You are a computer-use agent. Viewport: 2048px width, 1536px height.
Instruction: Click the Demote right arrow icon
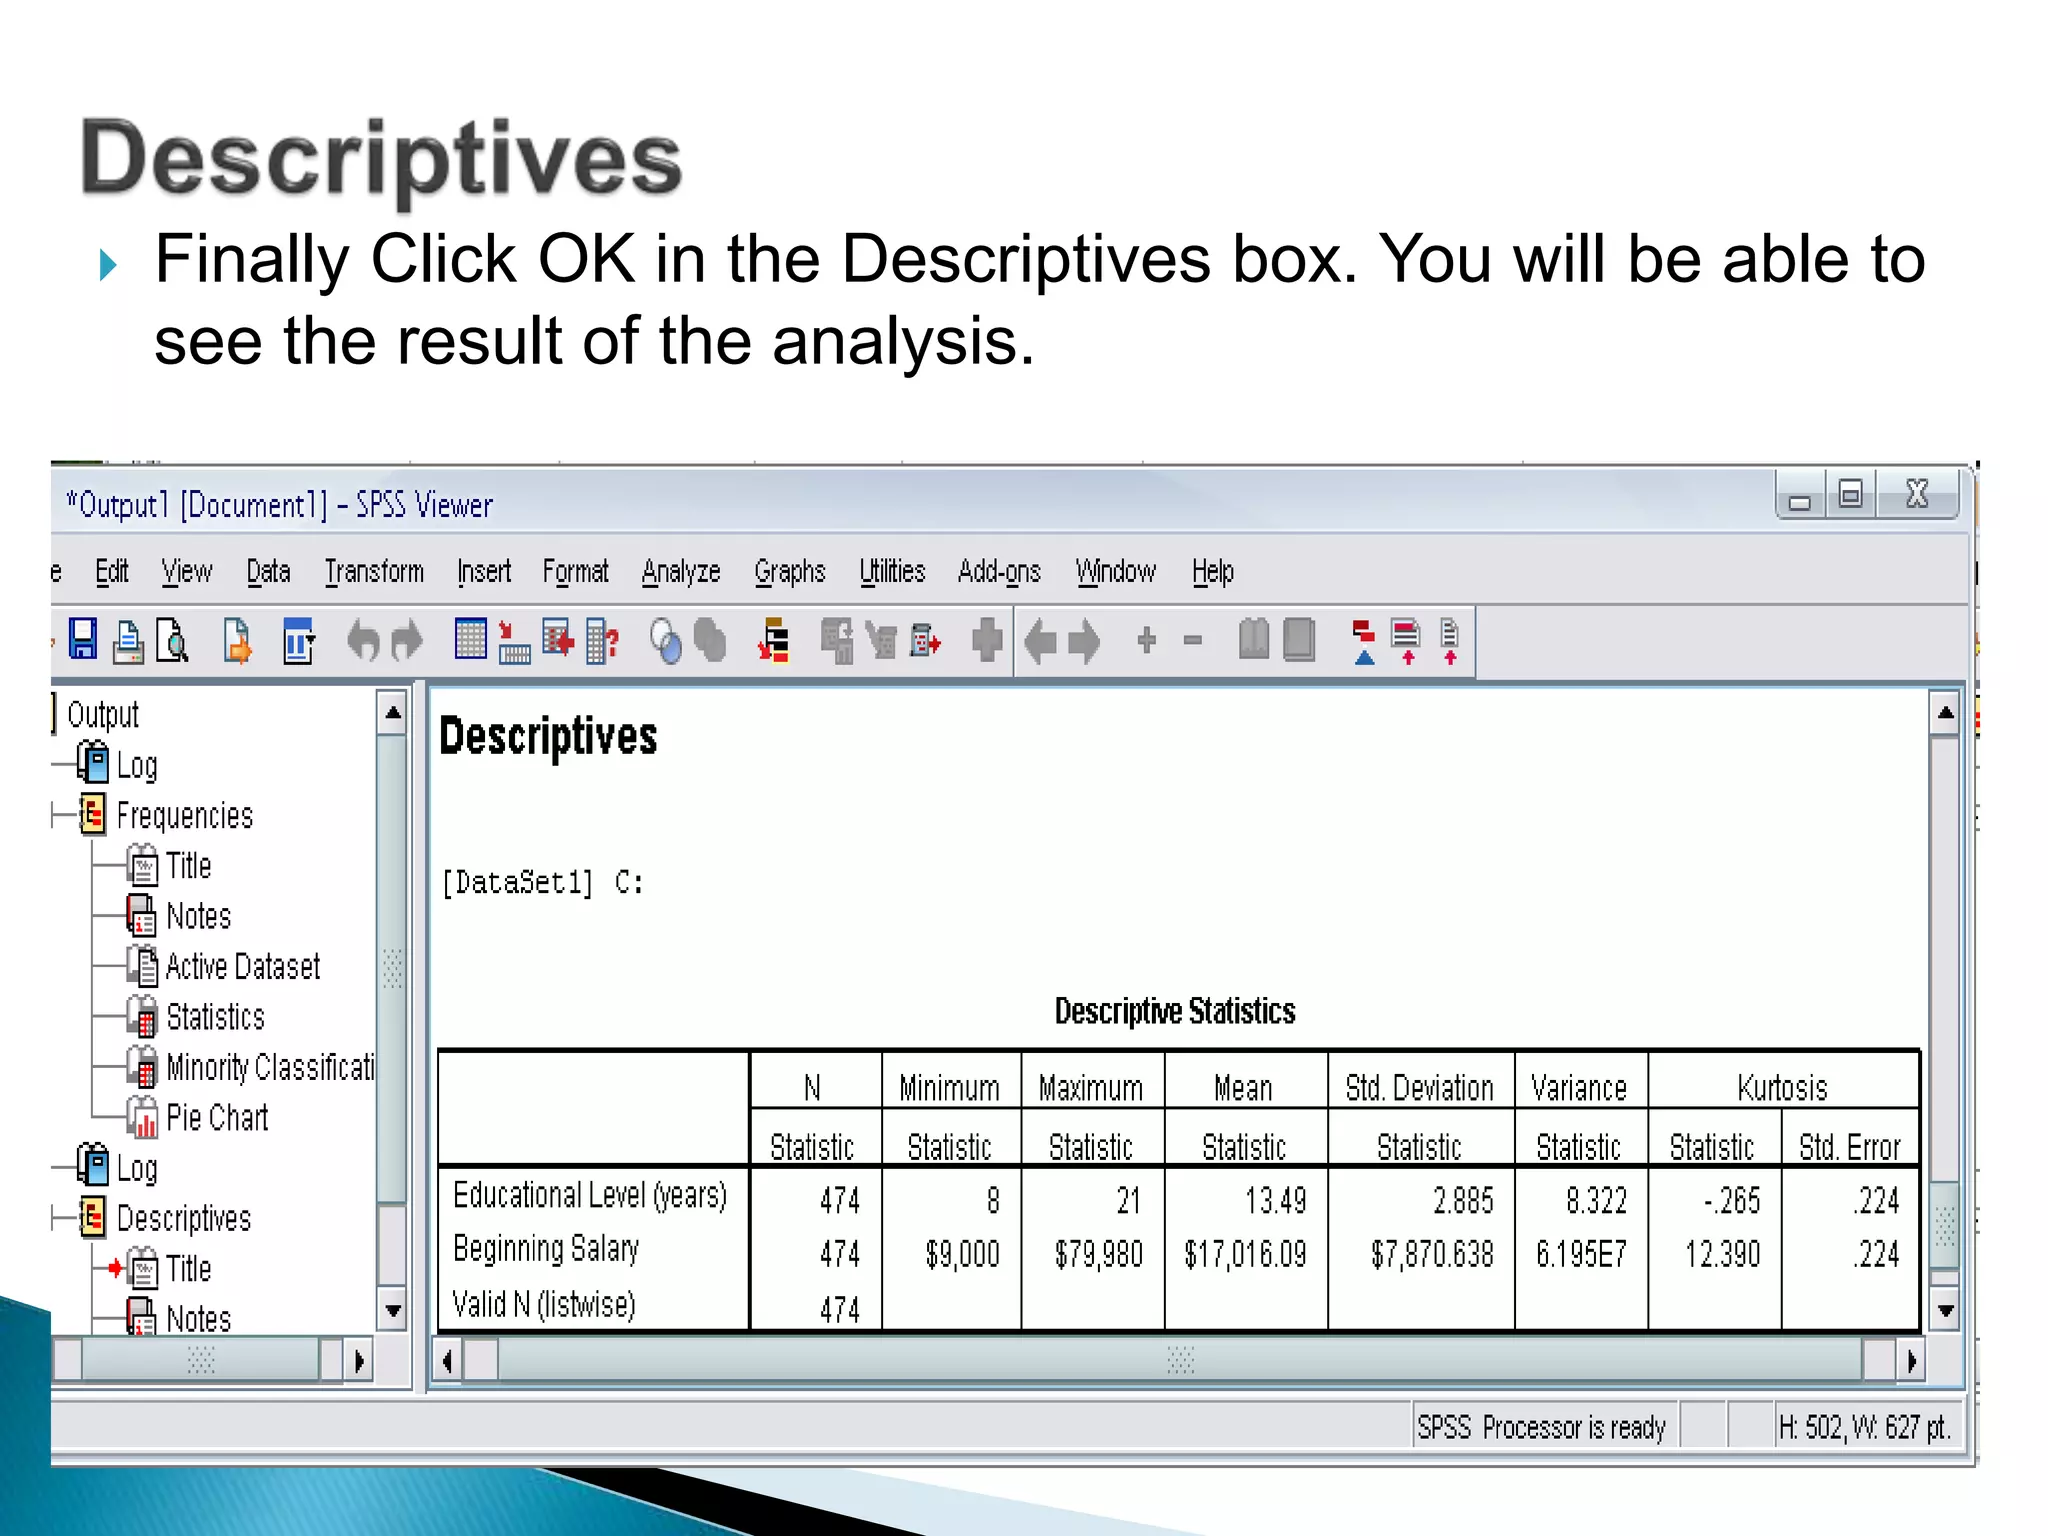(x=1084, y=641)
